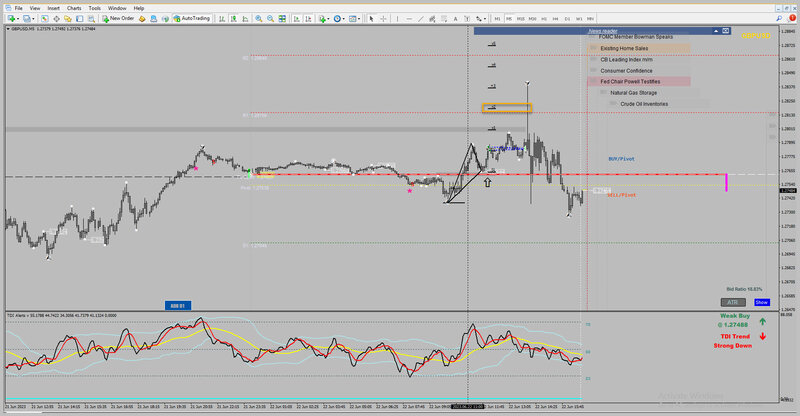Select Fed Chair Powell Testifies news

click(x=639, y=82)
